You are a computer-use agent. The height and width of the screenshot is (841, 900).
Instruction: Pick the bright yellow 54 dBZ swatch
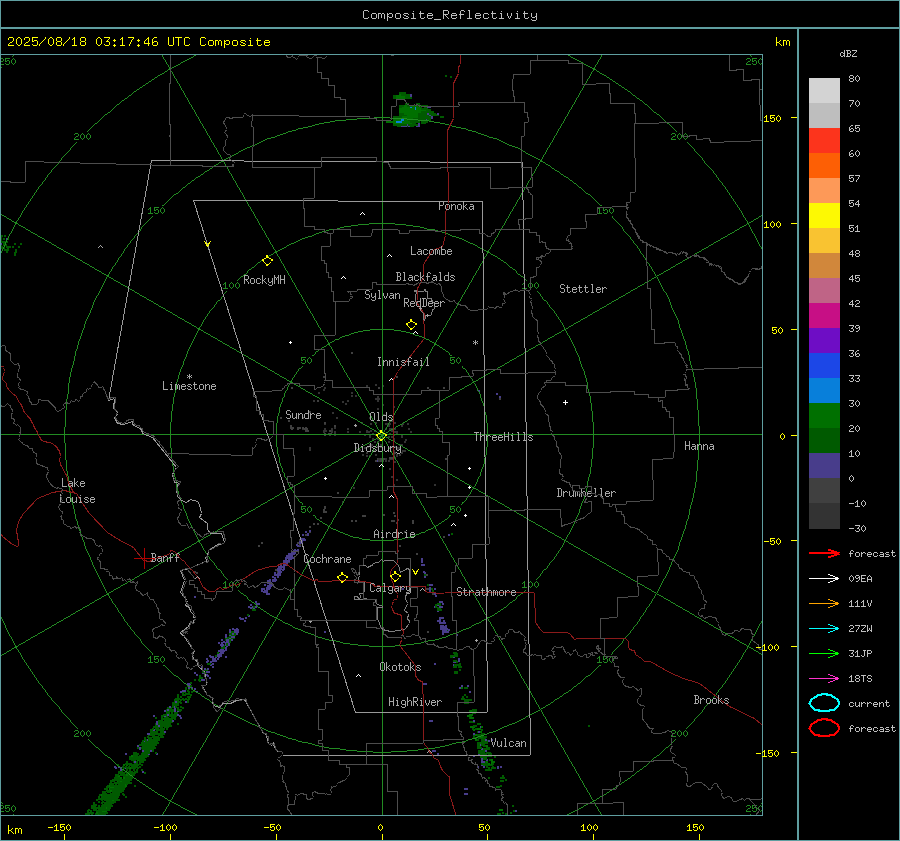(x=824, y=215)
